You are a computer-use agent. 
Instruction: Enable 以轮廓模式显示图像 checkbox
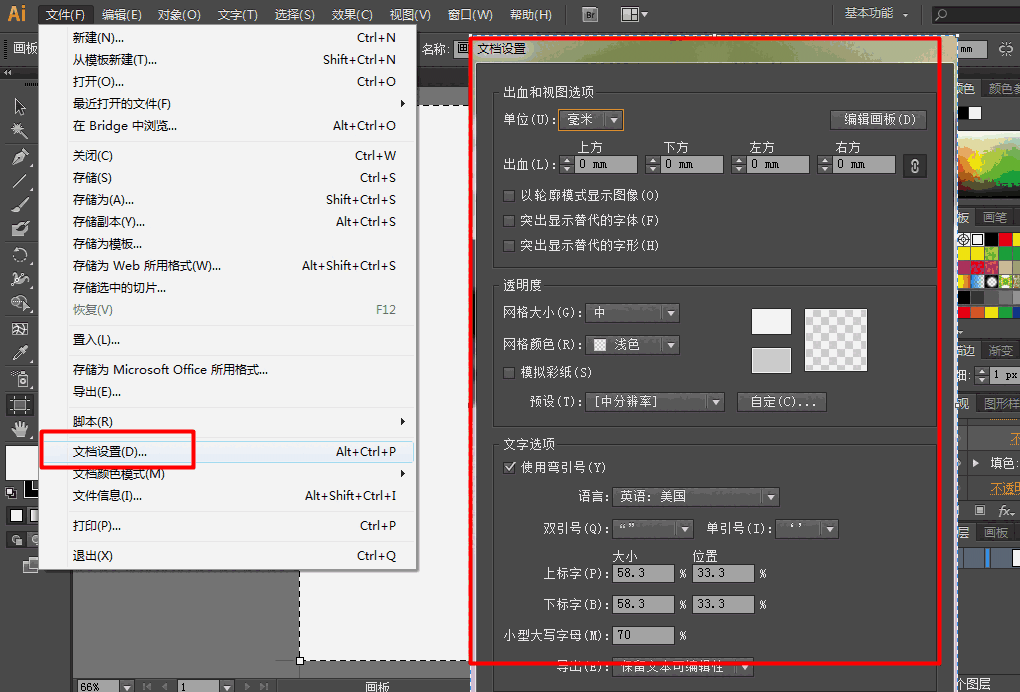(509, 196)
